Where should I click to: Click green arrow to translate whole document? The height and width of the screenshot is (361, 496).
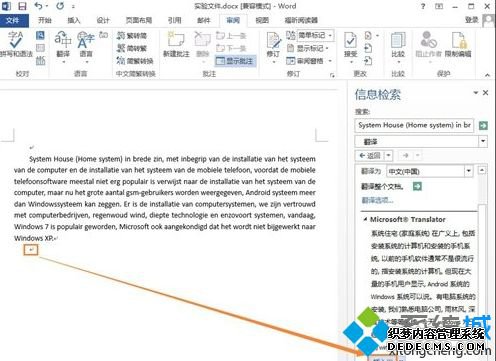[x=417, y=186]
